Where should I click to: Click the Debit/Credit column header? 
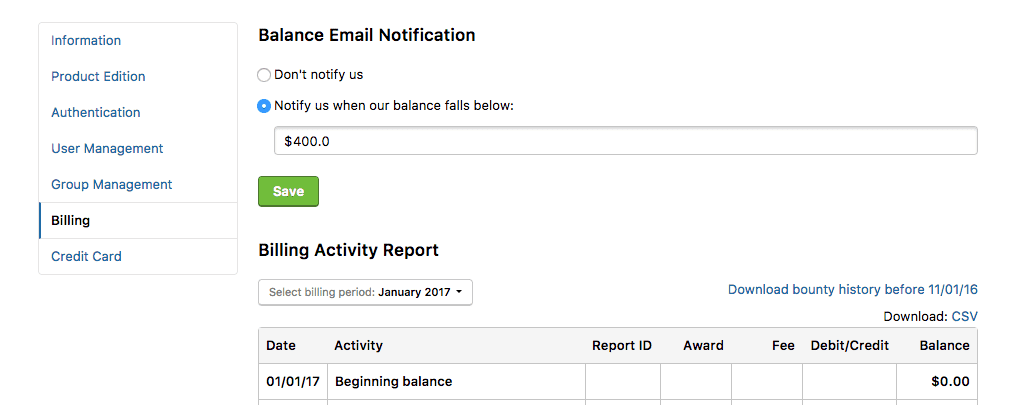click(849, 346)
